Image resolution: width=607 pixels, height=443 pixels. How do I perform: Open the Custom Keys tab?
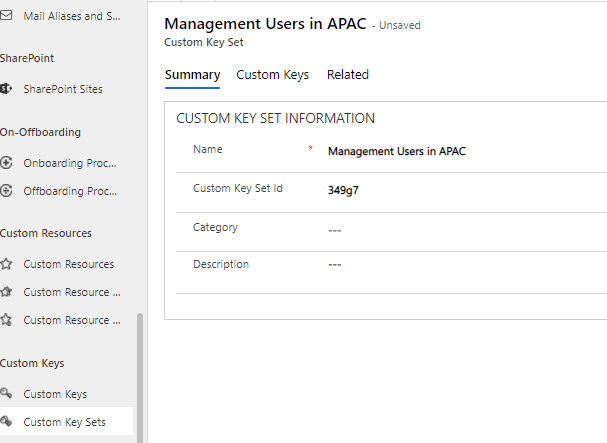pos(272,75)
